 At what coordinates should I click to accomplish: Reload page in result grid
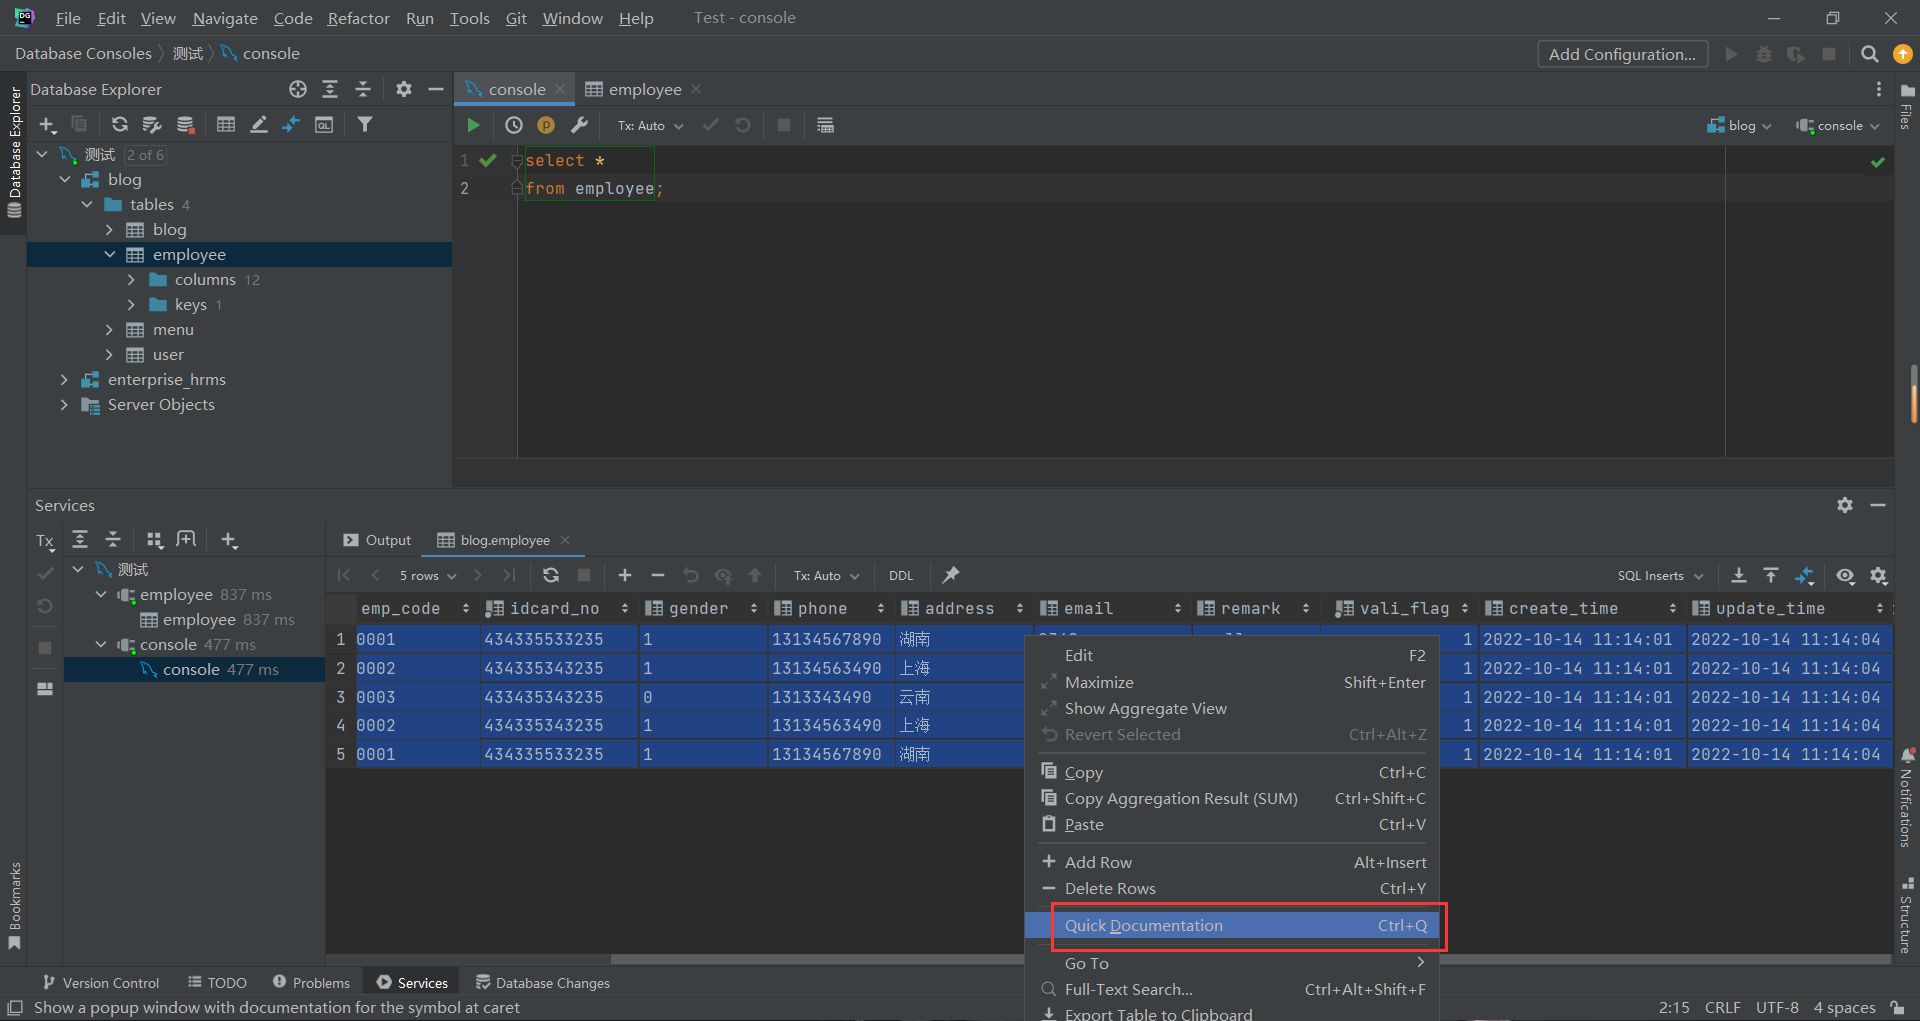click(x=550, y=575)
